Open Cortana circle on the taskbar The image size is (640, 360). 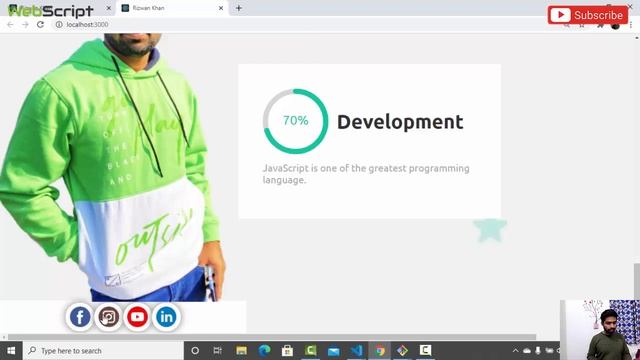(x=195, y=351)
